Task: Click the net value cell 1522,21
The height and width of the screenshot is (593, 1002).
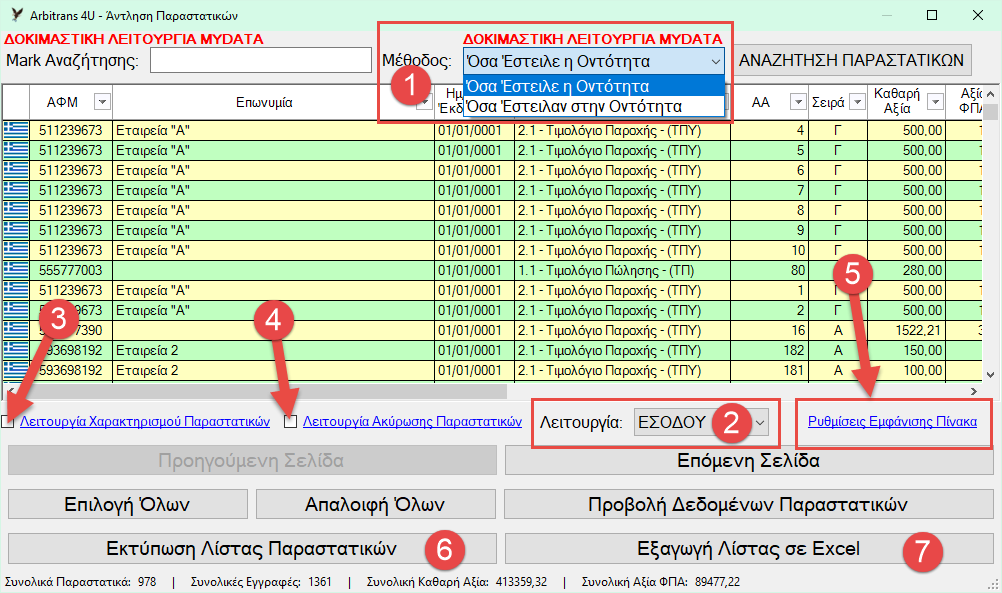Action: [906, 330]
